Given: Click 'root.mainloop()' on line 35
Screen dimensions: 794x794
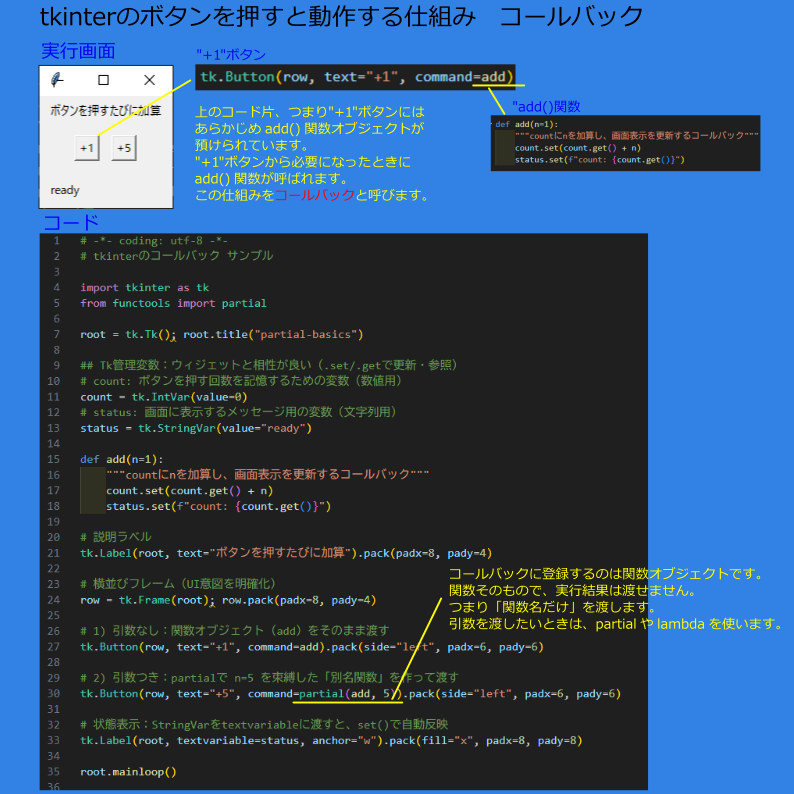Looking at the screenshot, I should tap(128, 772).
